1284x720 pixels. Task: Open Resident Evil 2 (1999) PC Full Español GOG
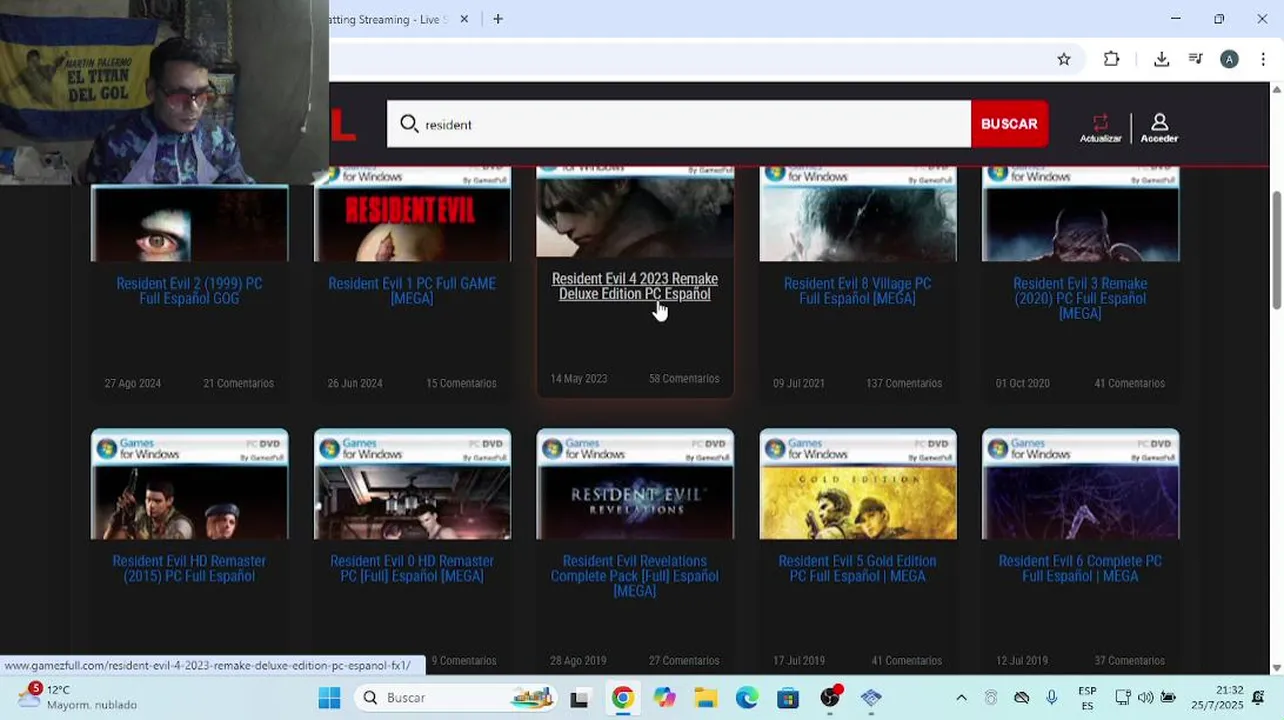tap(189, 291)
